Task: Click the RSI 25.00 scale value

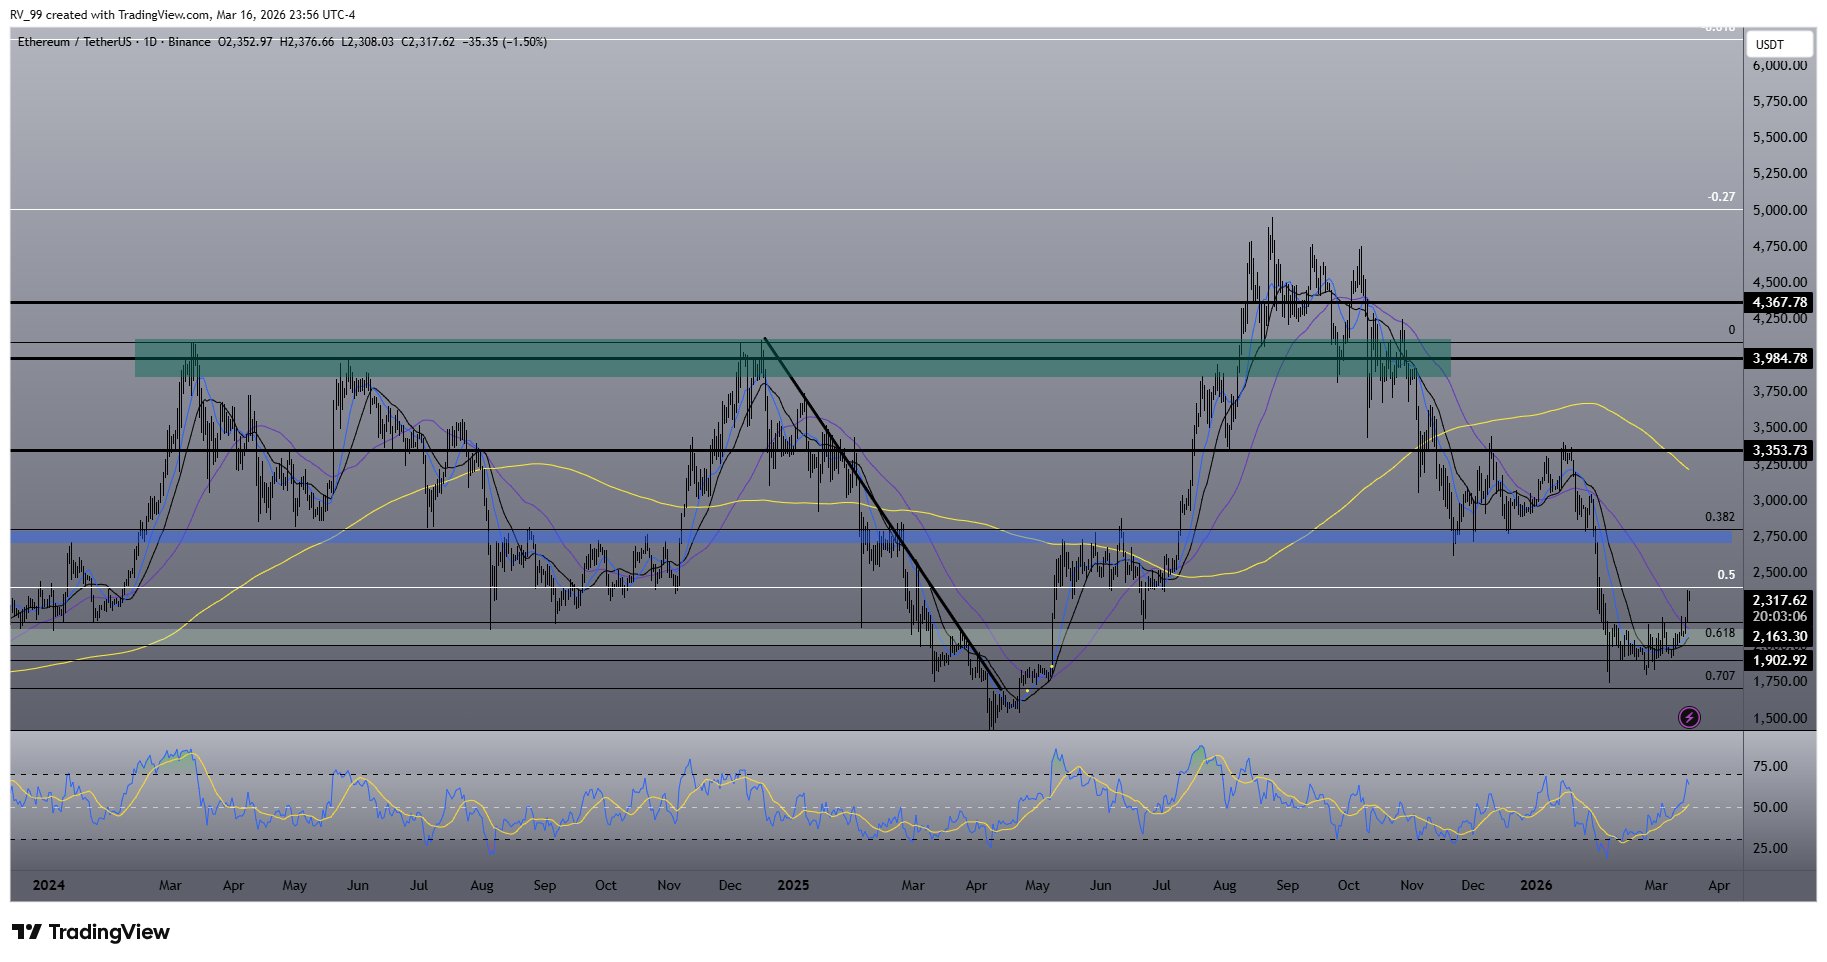Action: pos(1771,848)
